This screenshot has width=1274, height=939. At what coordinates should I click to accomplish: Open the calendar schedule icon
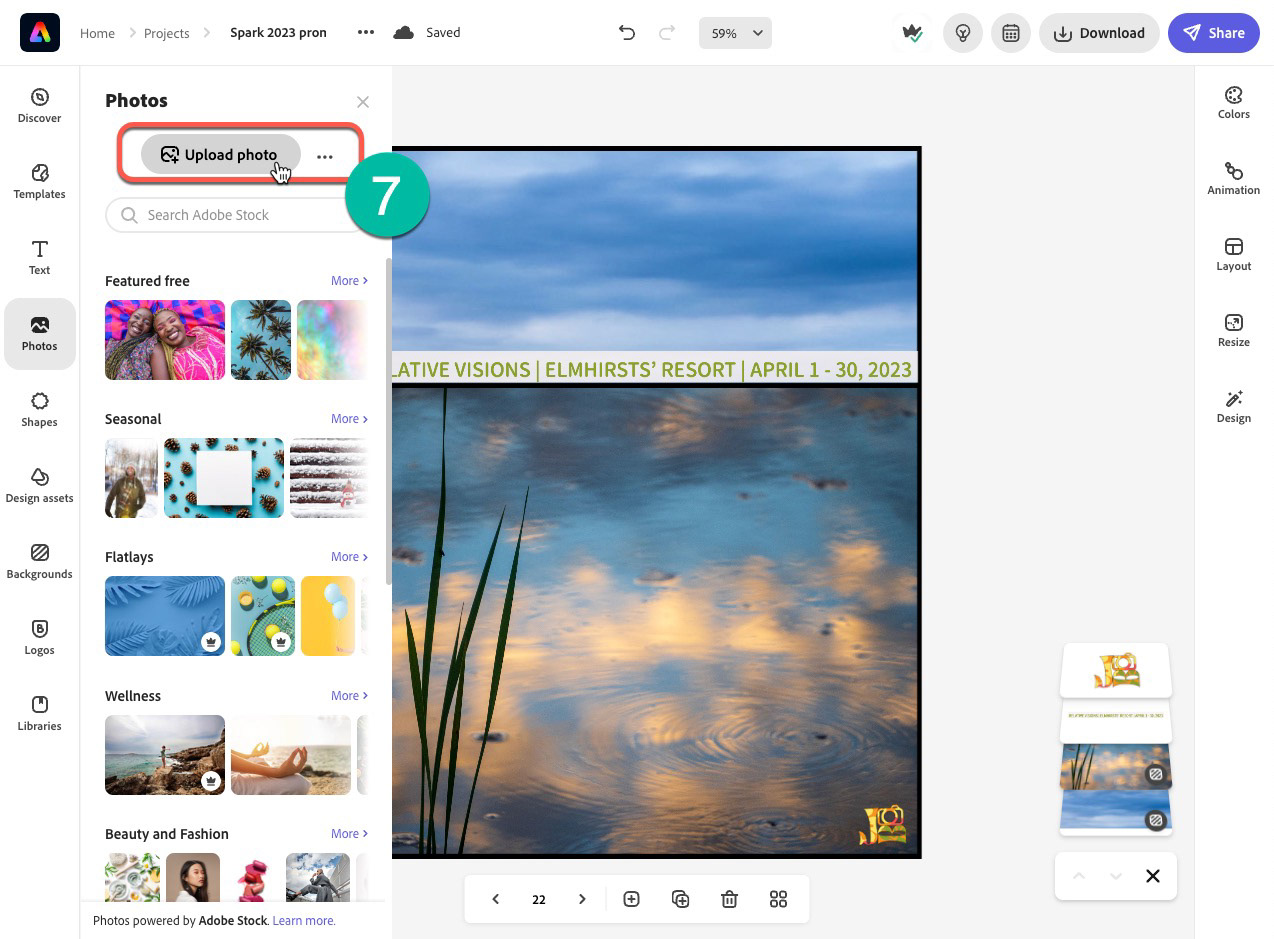click(1011, 33)
